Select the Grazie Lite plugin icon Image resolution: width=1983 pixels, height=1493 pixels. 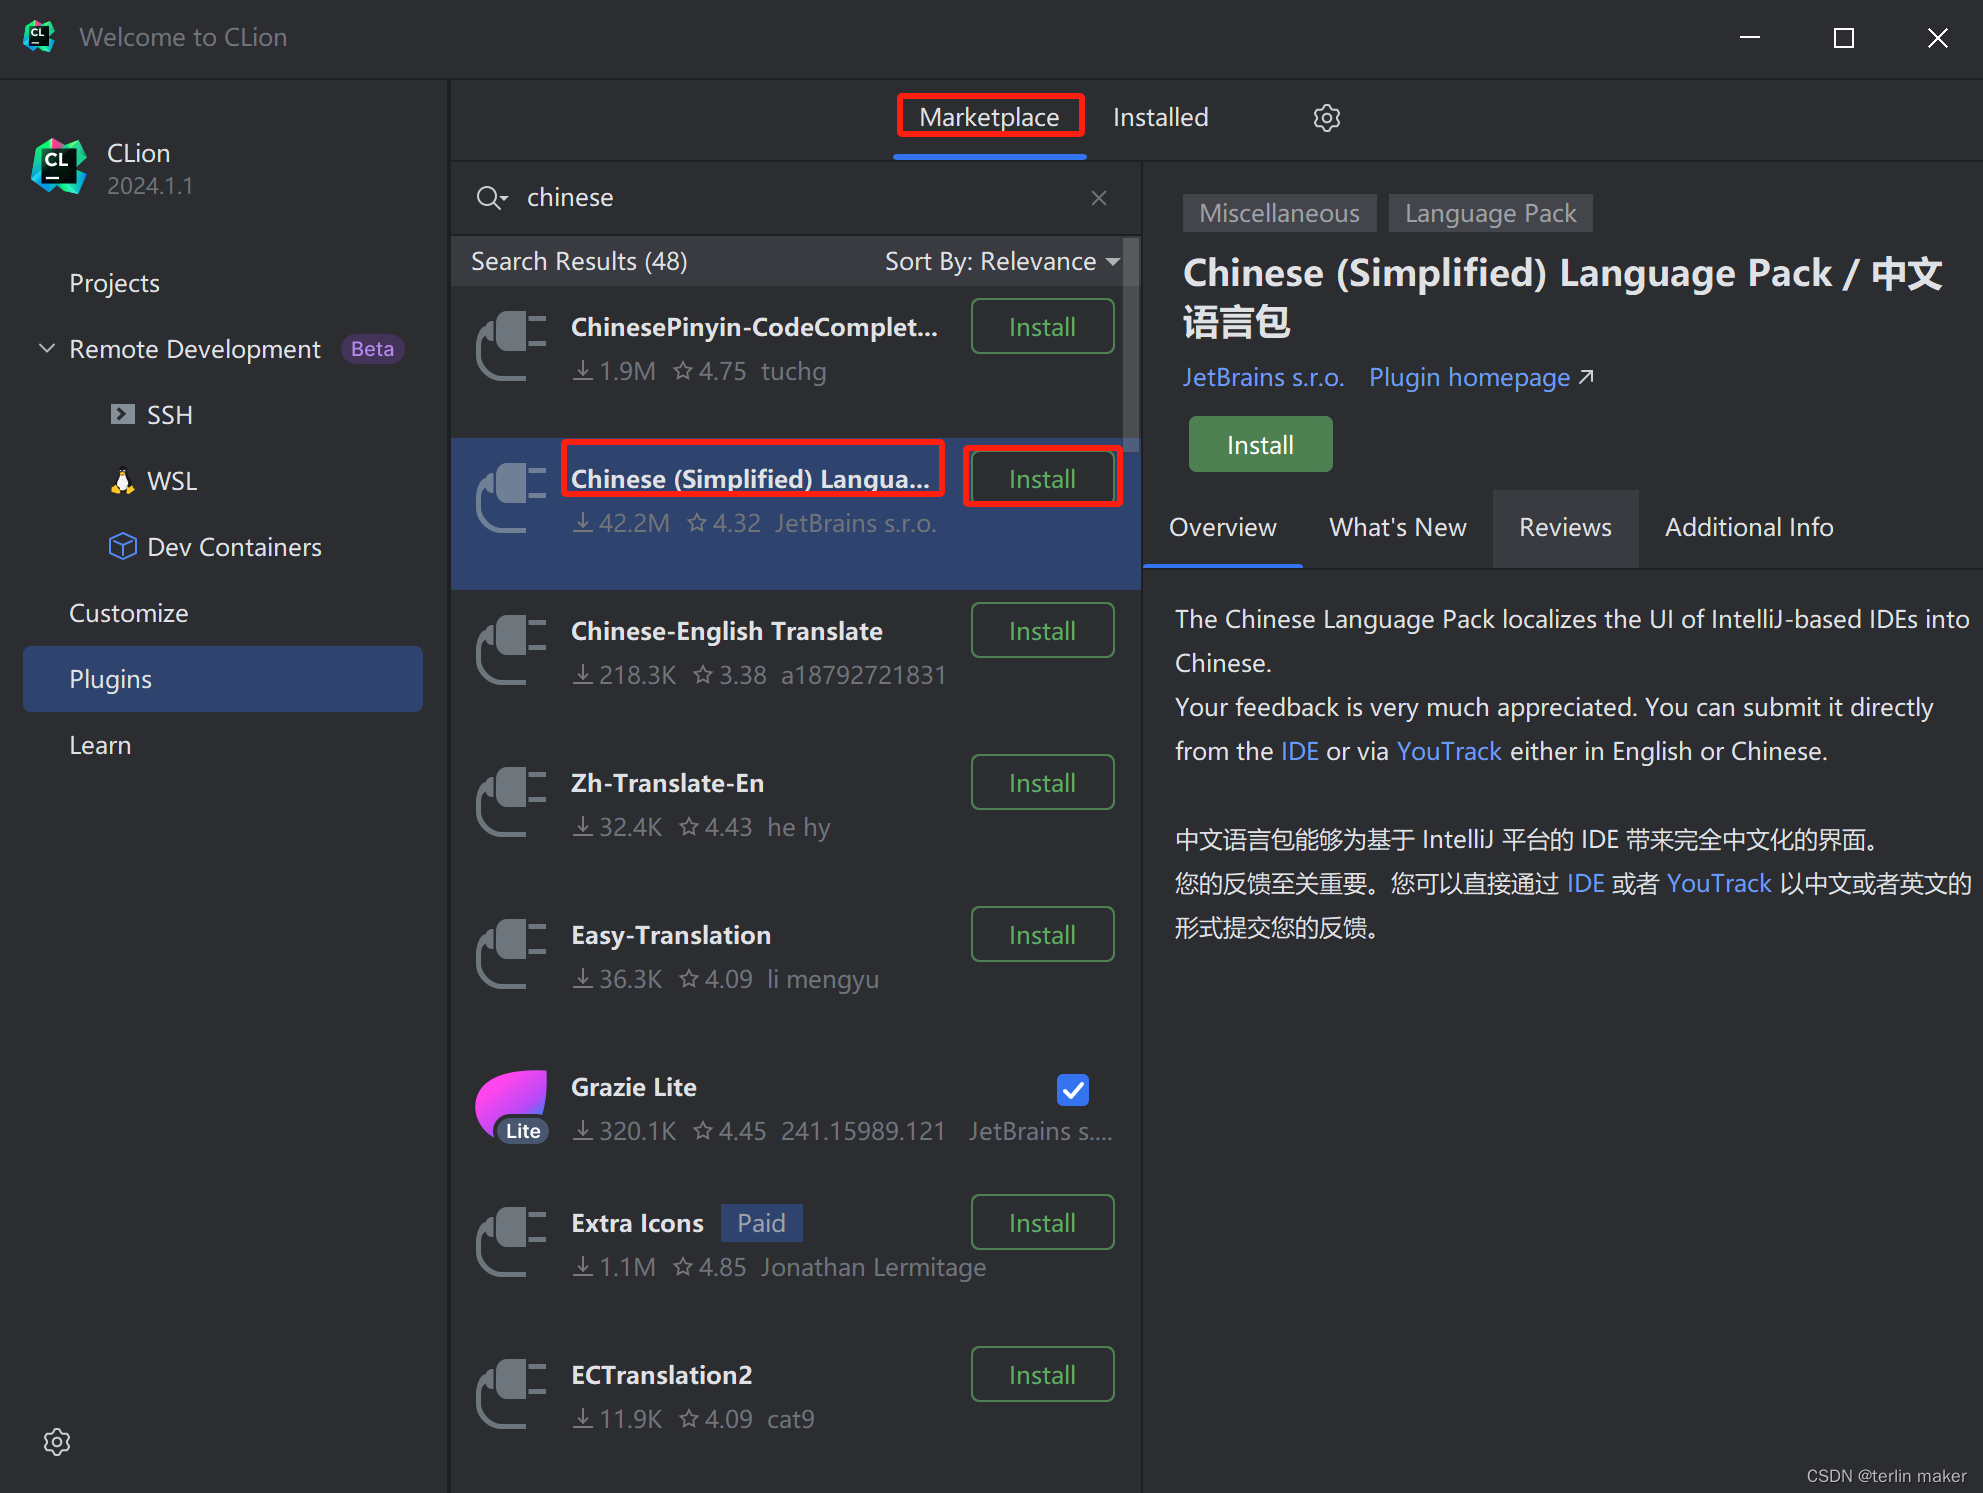tap(512, 1106)
